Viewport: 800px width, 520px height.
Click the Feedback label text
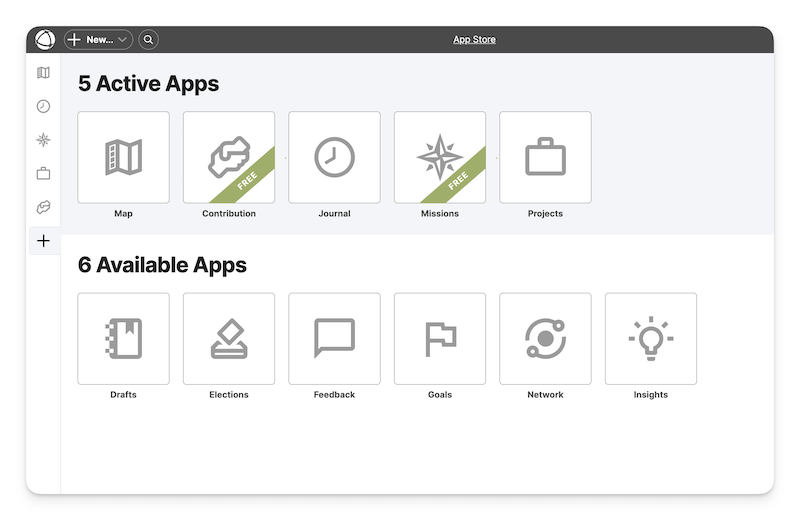[334, 394]
